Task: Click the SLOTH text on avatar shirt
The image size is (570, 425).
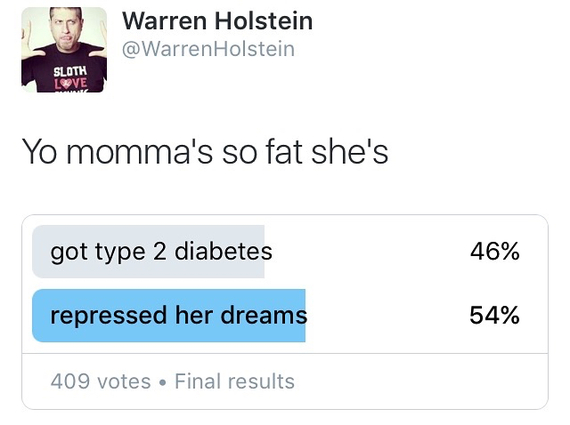Action: tap(70, 71)
